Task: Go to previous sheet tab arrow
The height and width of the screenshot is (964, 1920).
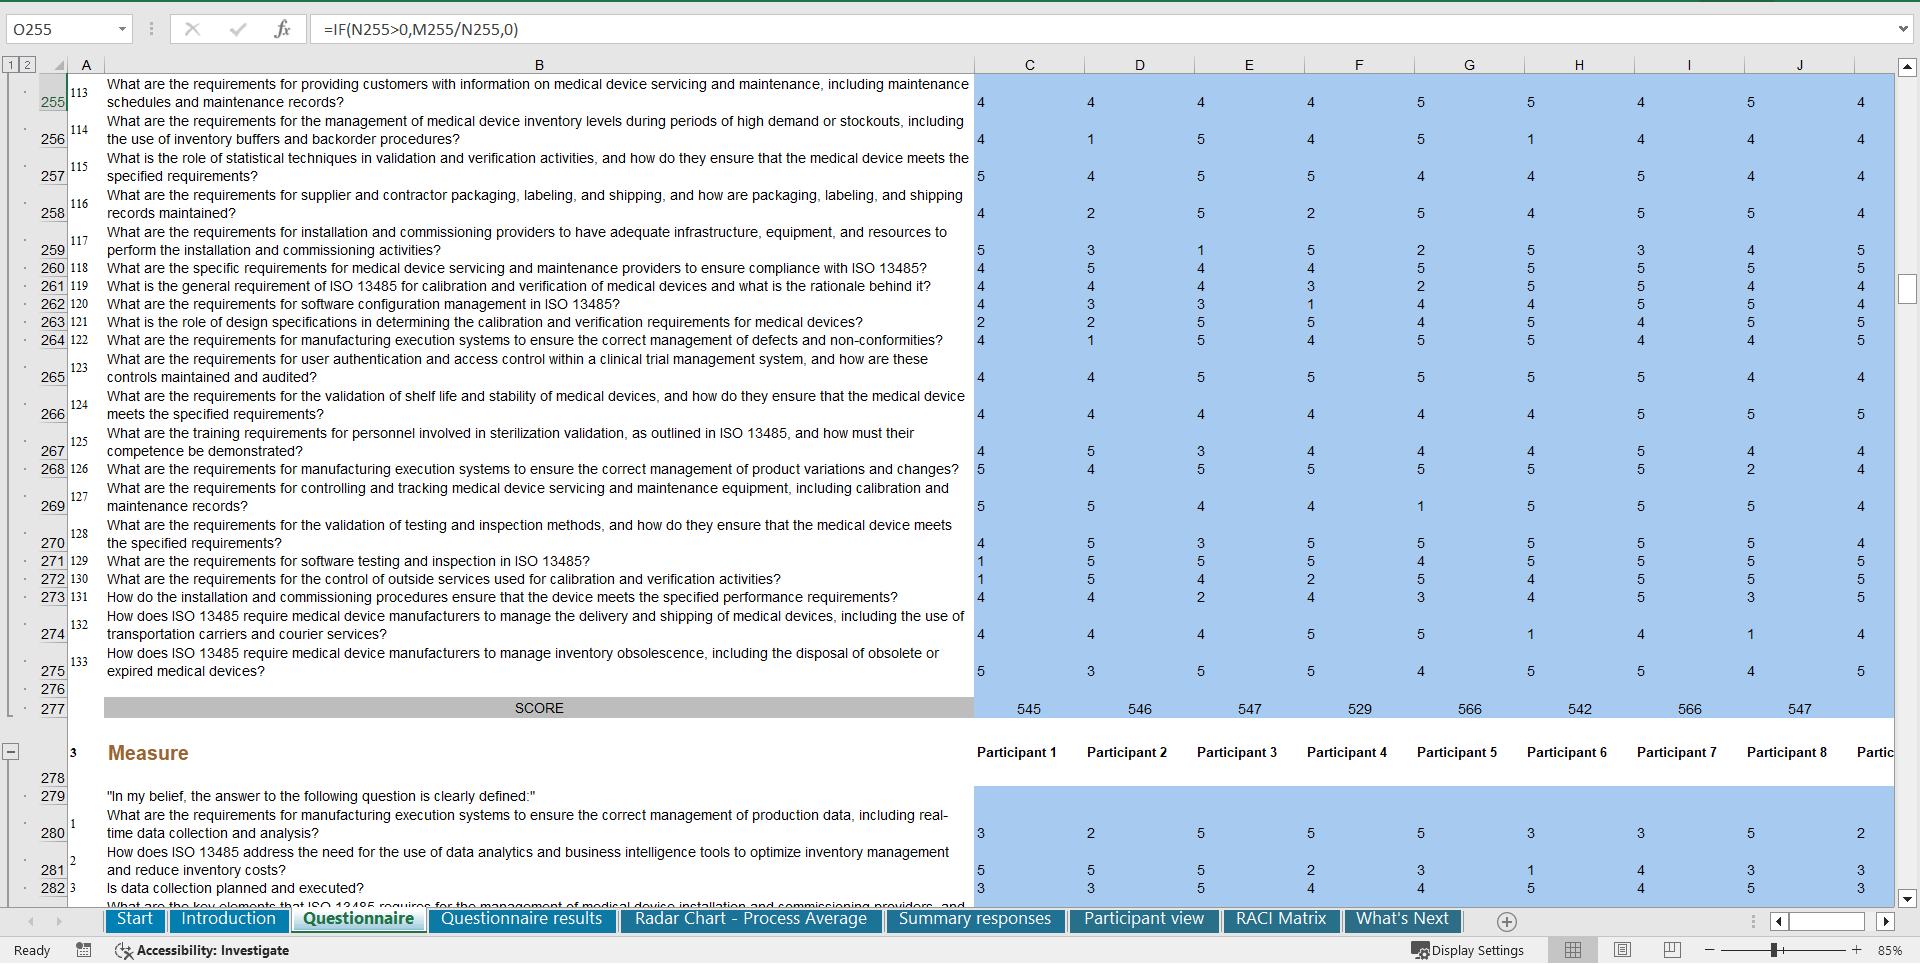Action: [x=31, y=921]
